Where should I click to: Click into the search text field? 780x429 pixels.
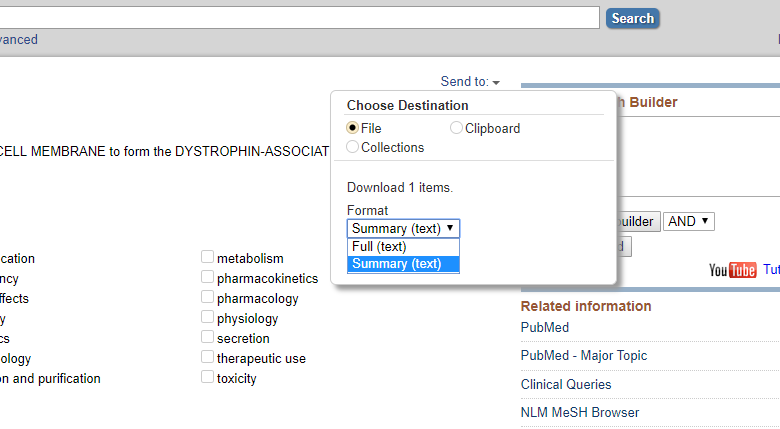point(300,18)
